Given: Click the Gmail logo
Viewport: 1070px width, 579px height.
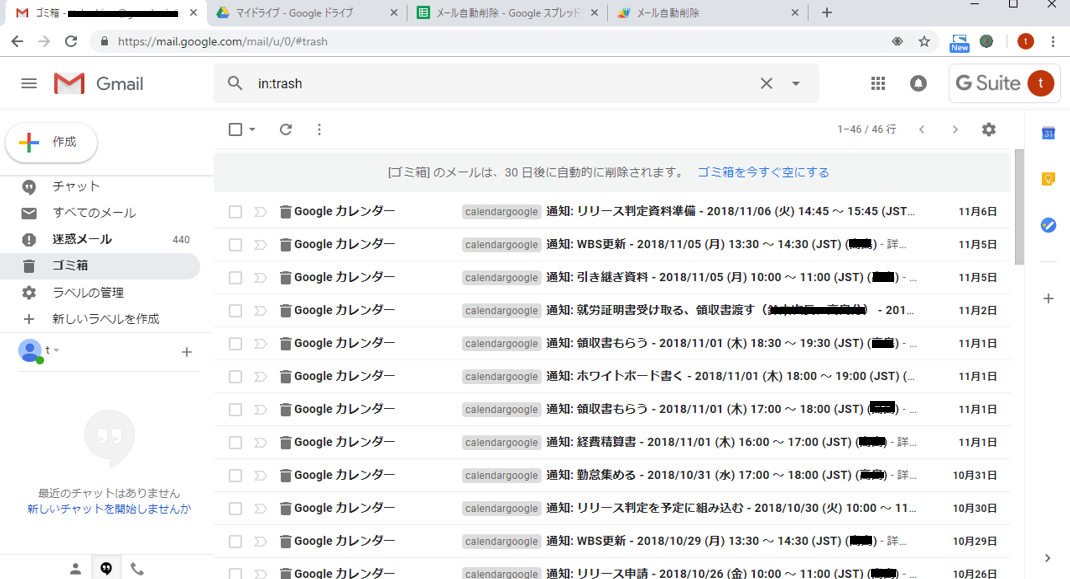Looking at the screenshot, I should point(99,83).
